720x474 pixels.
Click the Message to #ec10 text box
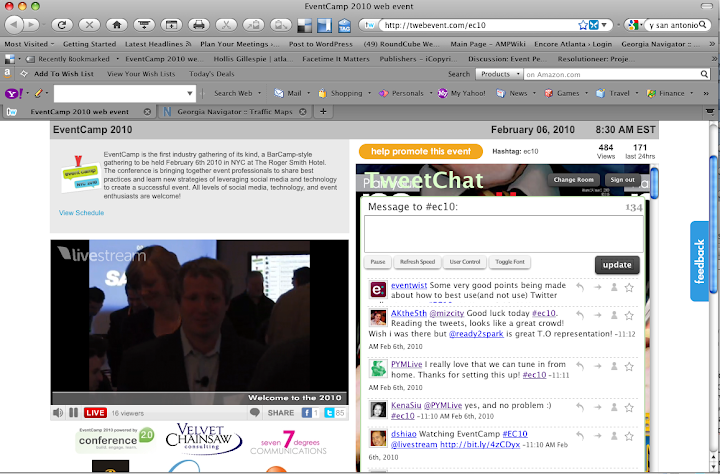pyautogui.click(x=503, y=233)
